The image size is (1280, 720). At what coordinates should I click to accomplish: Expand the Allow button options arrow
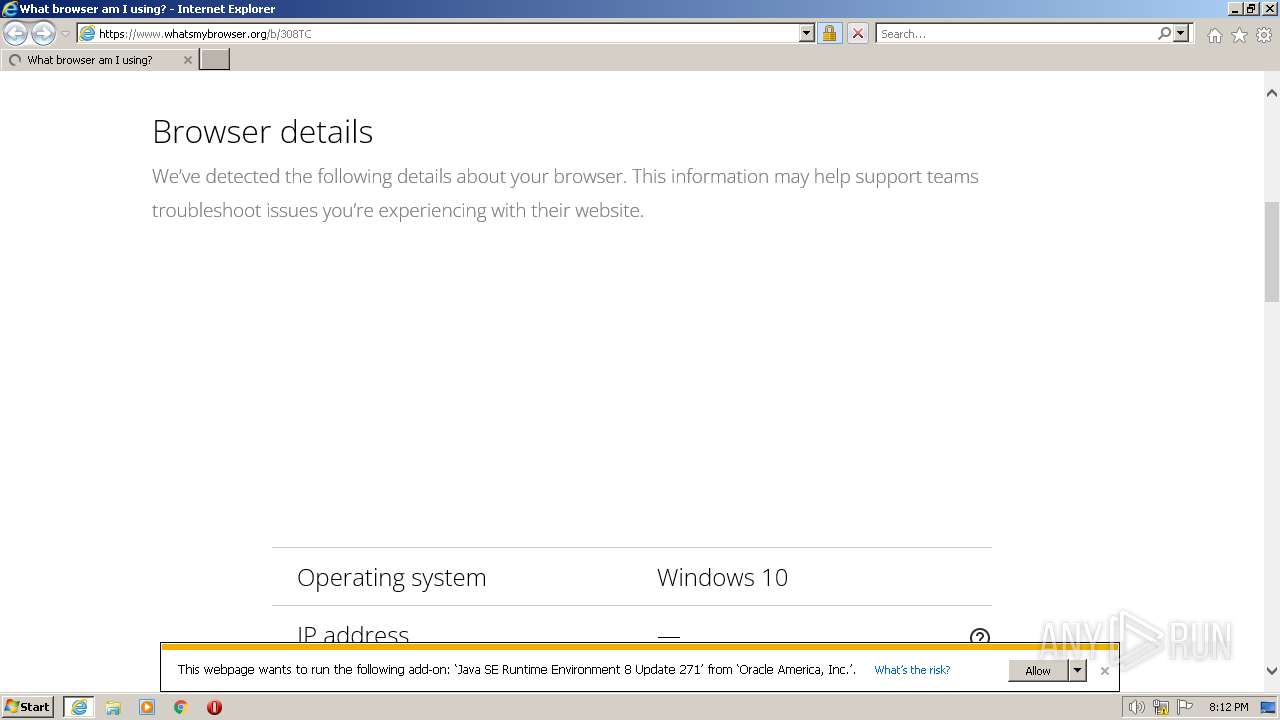click(x=1077, y=671)
